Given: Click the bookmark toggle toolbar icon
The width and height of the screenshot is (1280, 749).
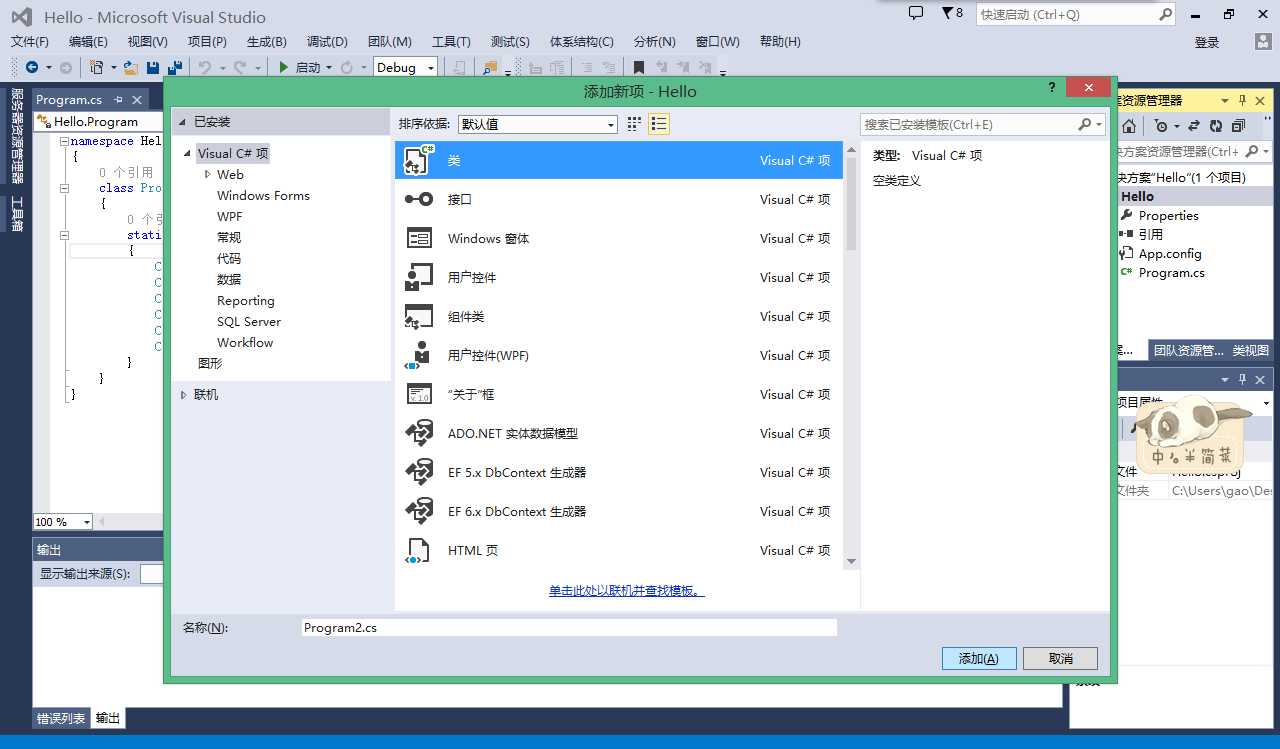Looking at the screenshot, I should coord(638,67).
